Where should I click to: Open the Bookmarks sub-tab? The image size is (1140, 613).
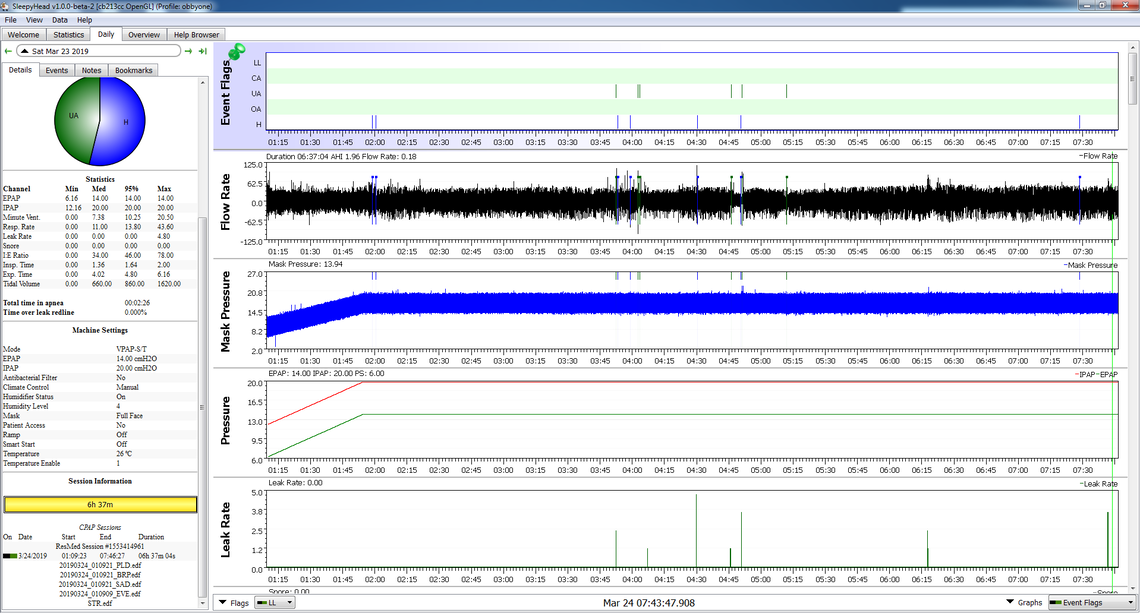tap(134, 71)
